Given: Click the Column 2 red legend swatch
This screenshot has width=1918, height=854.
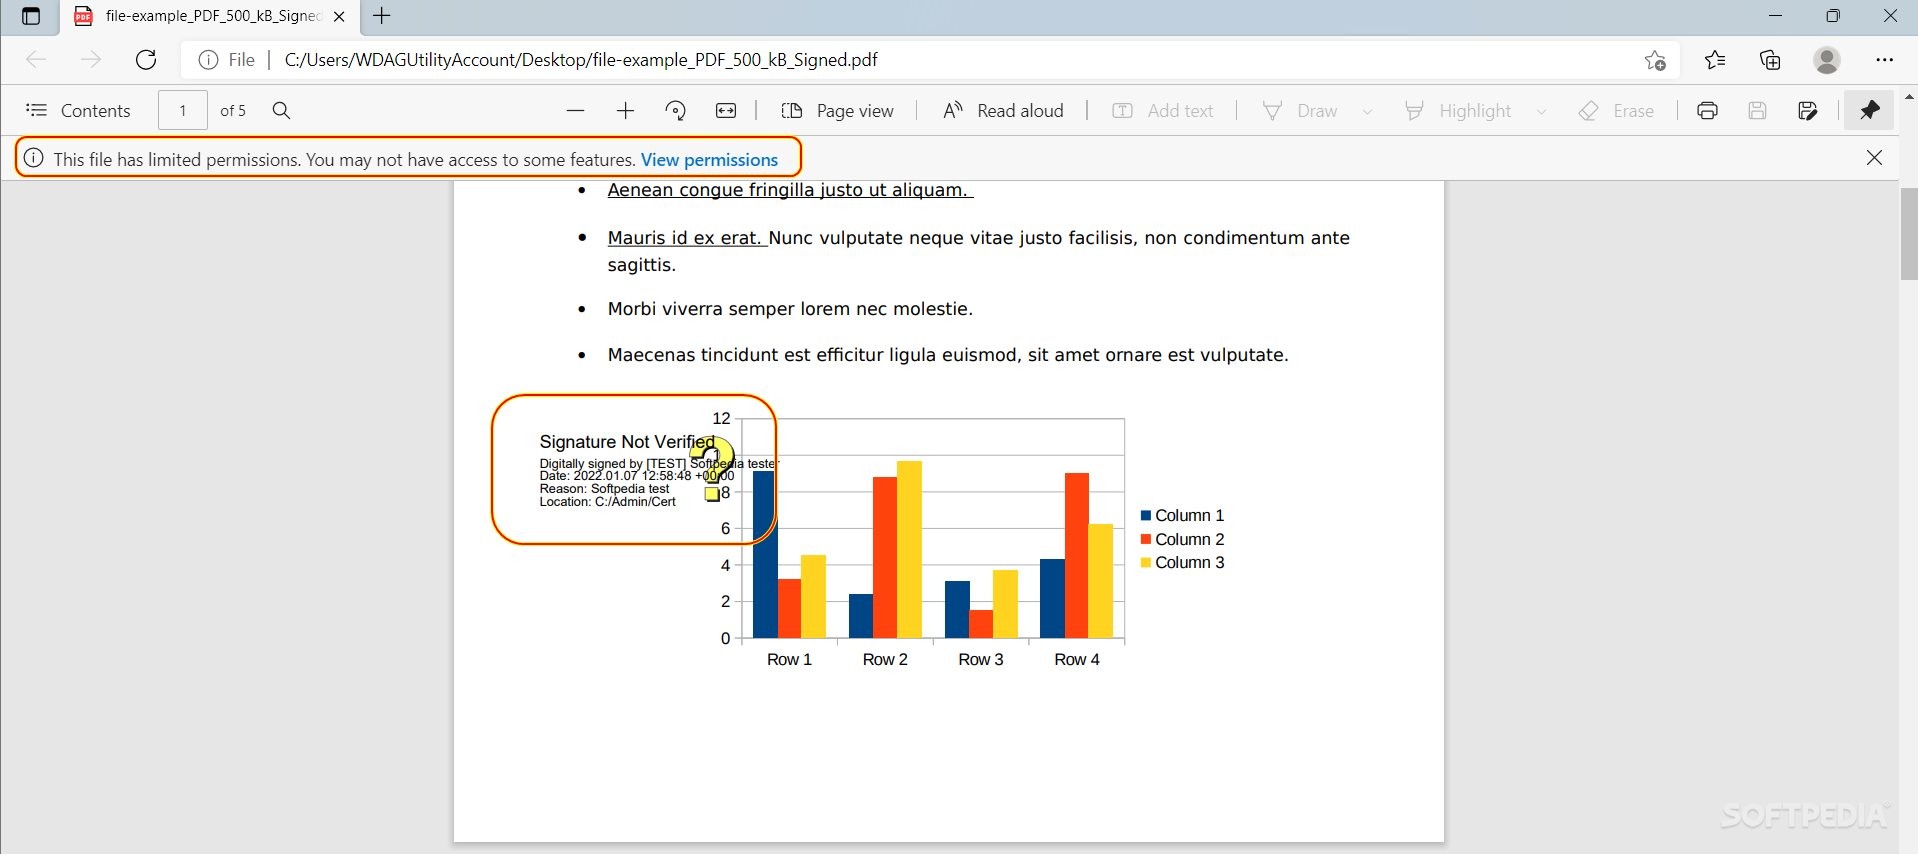Looking at the screenshot, I should point(1146,539).
